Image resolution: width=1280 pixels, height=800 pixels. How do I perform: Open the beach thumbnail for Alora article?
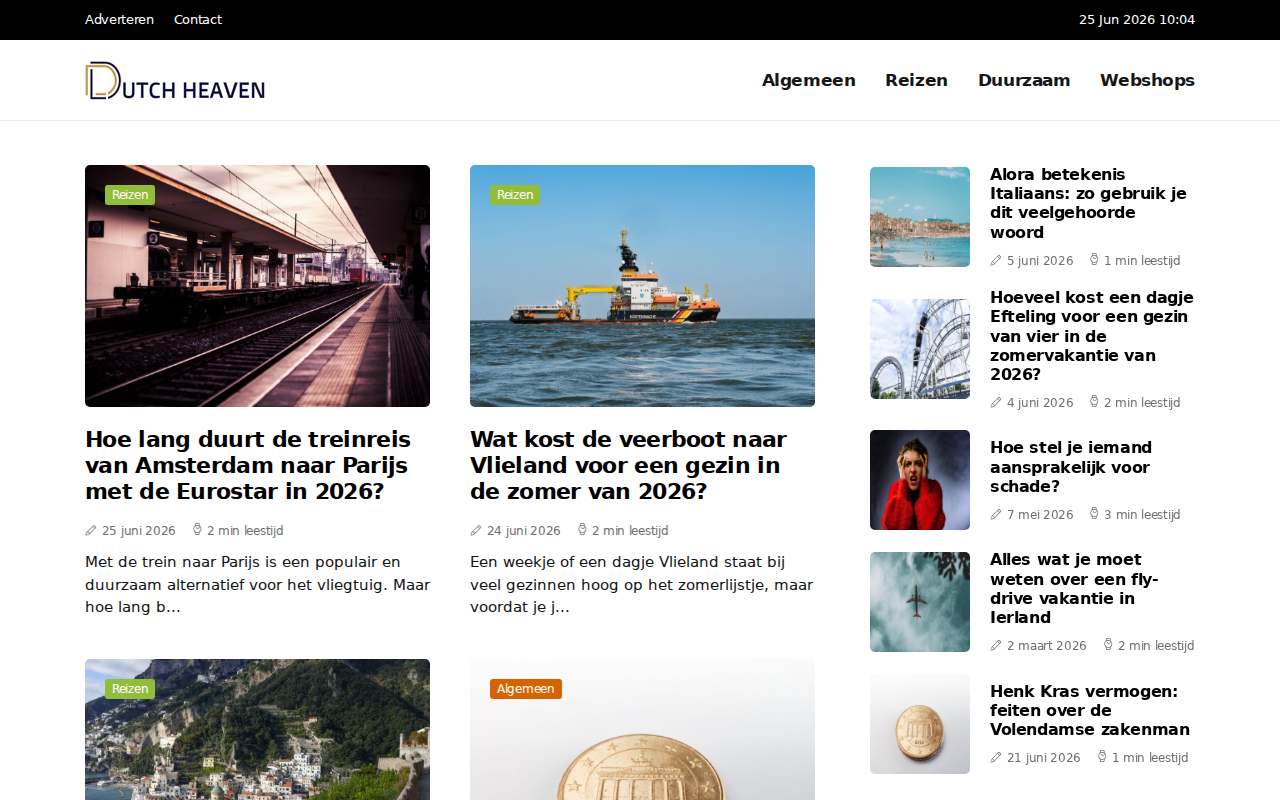click(x=920, y=217)
